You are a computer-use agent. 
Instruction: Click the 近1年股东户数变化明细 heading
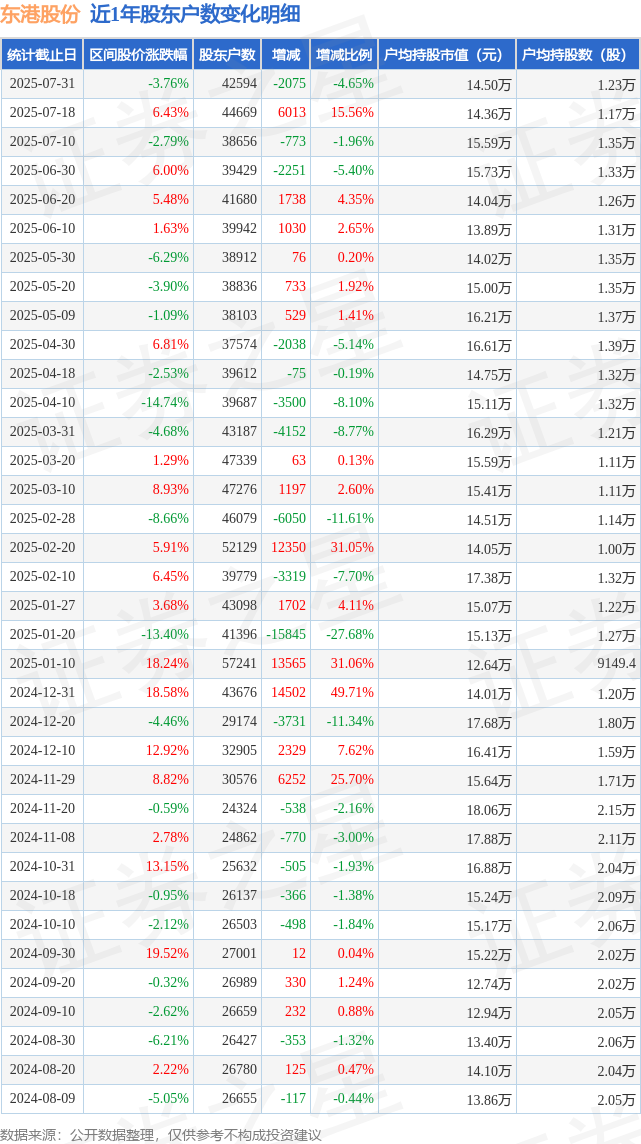(x=194, y=15)
